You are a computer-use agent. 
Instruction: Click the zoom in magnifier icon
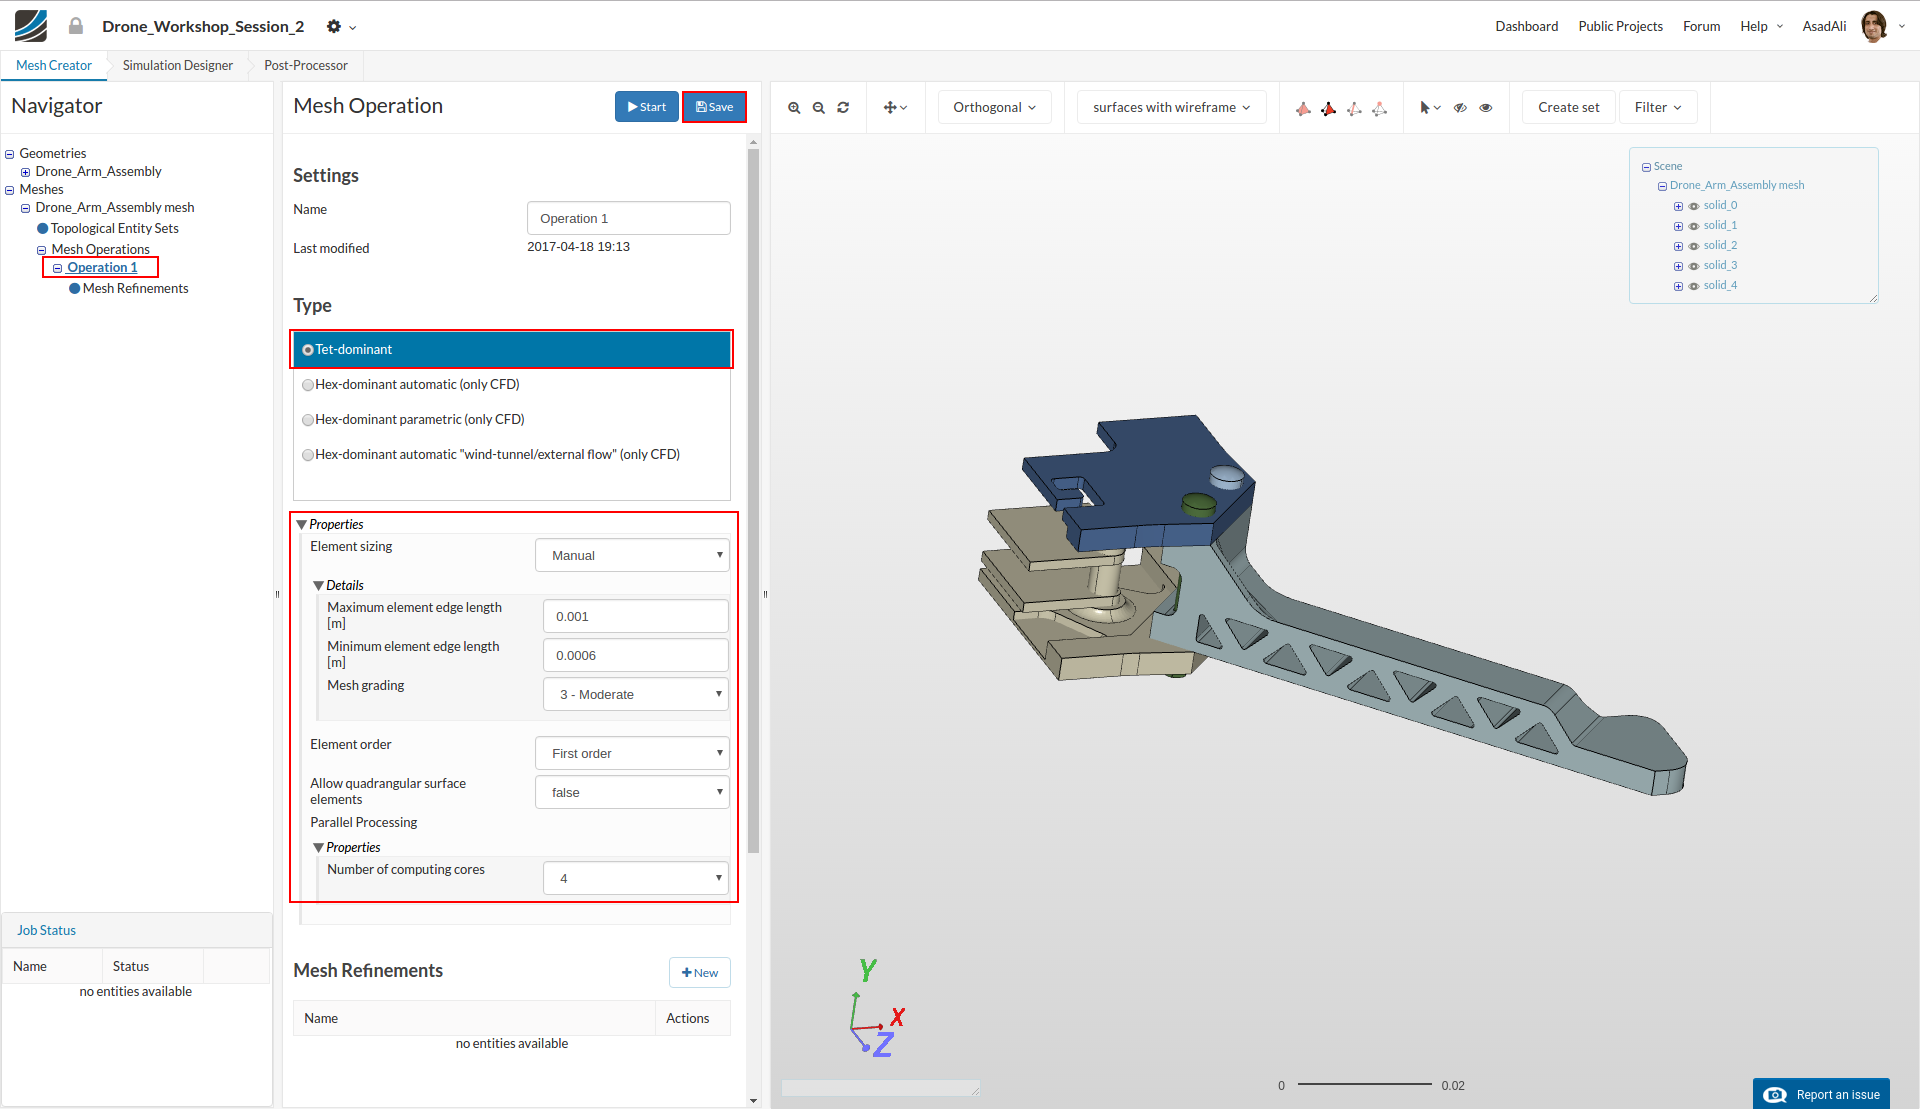click(x=794, y=108)
